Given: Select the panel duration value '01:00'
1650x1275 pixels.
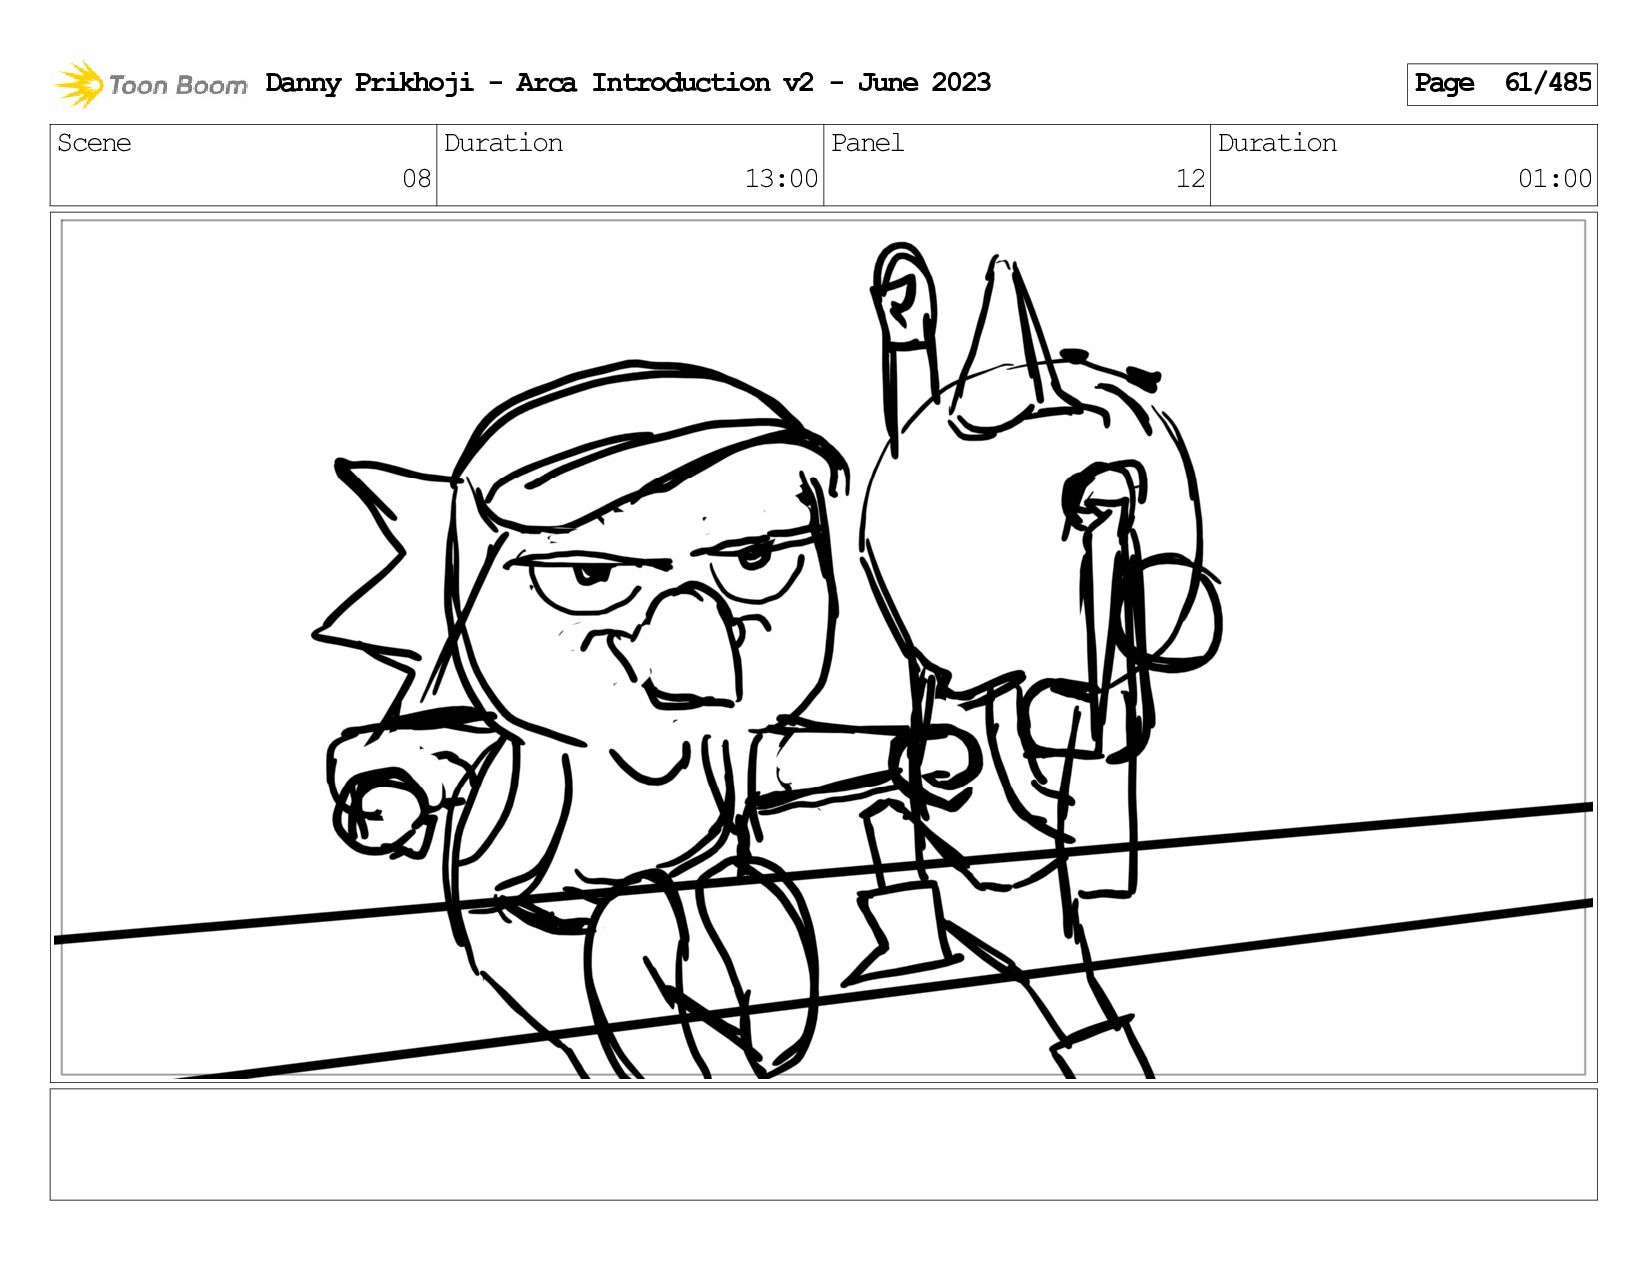Looking at the screenshot, I should point(1555,179).
